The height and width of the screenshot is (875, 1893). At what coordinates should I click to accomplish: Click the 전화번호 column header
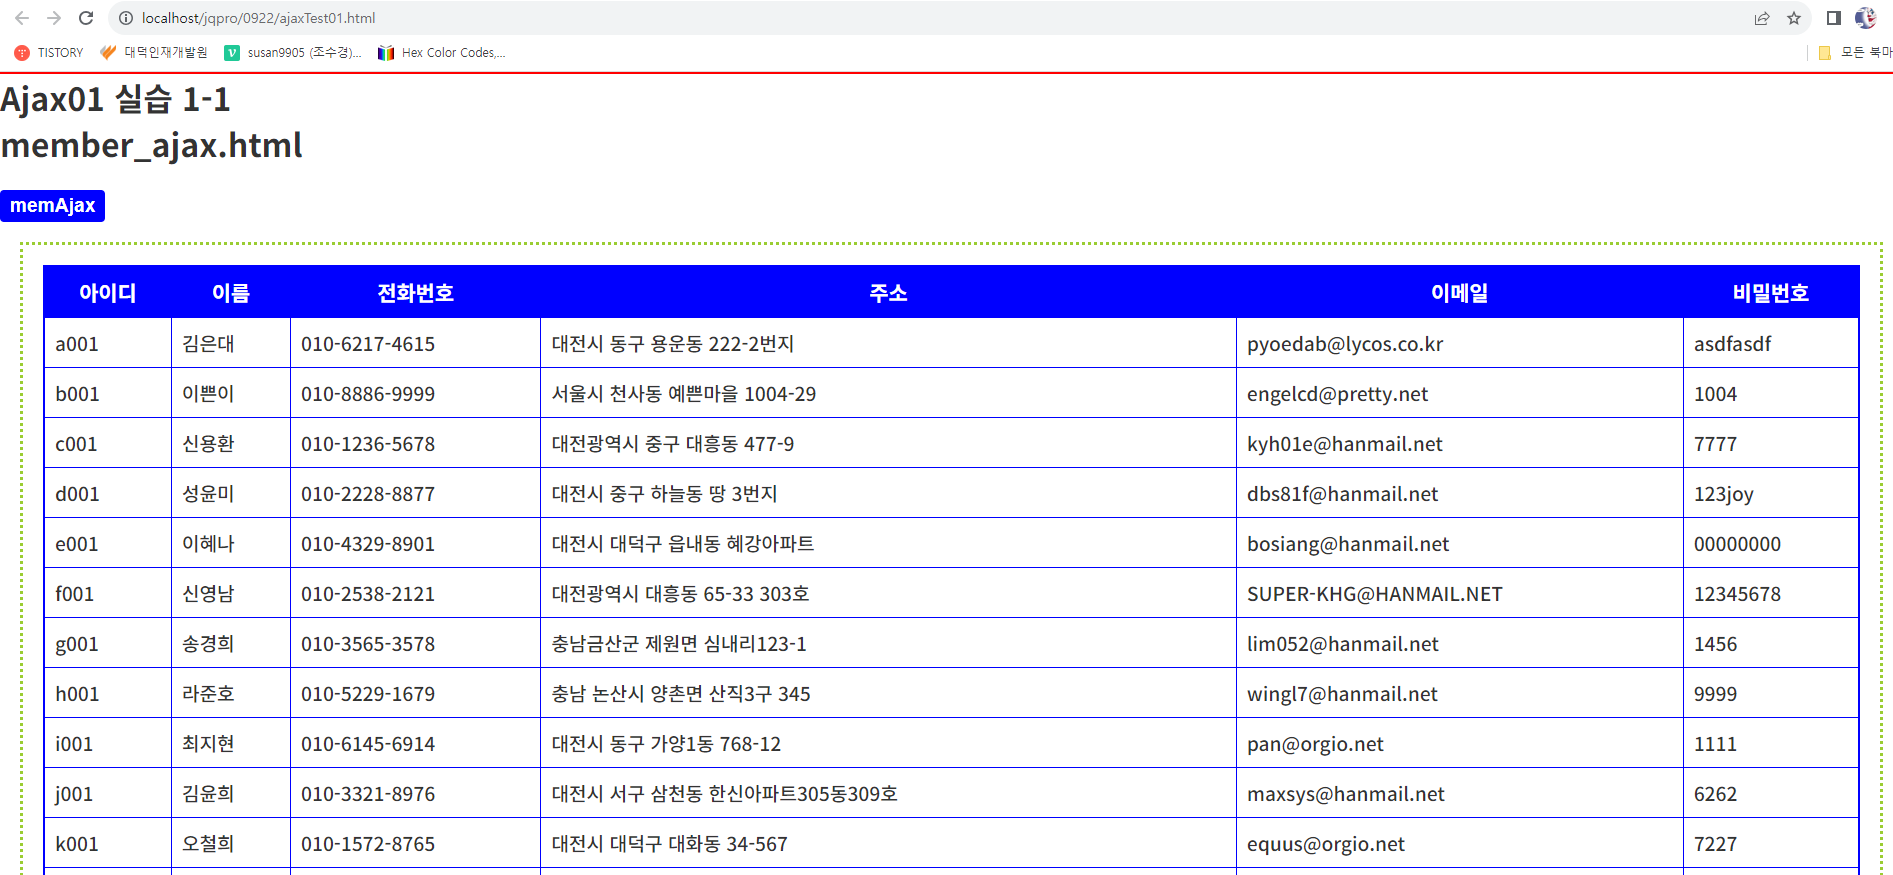tap(415, 293)
